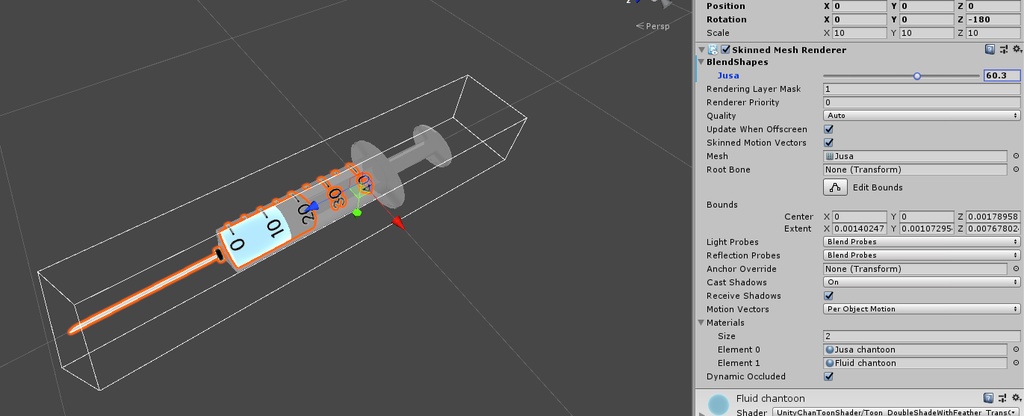
Task: Open Skinned Mesh Renderer help reference icon
Action: point(989,50)
